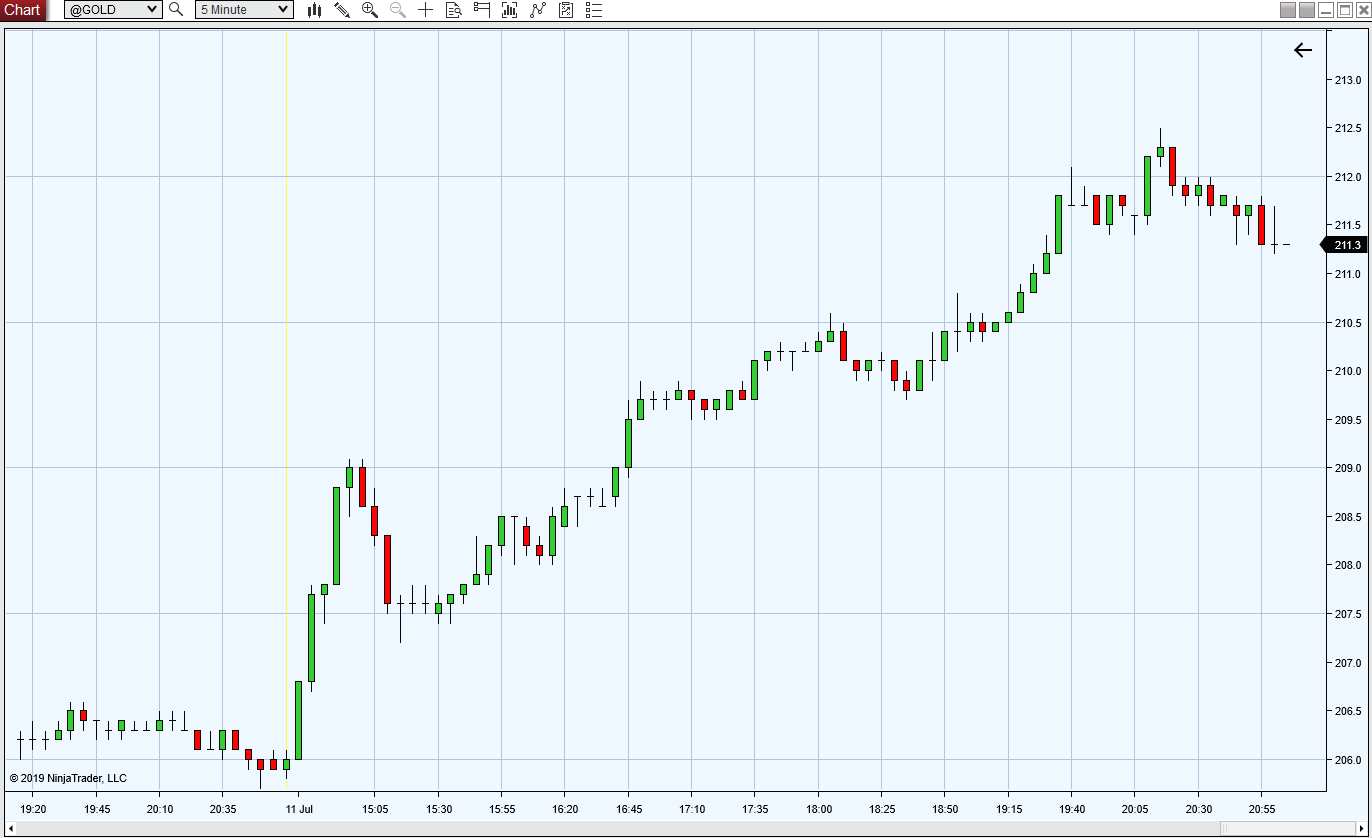Screen dimensions: 1372x838
Task: Open the chart properties list icon
Action: [594, 10]
